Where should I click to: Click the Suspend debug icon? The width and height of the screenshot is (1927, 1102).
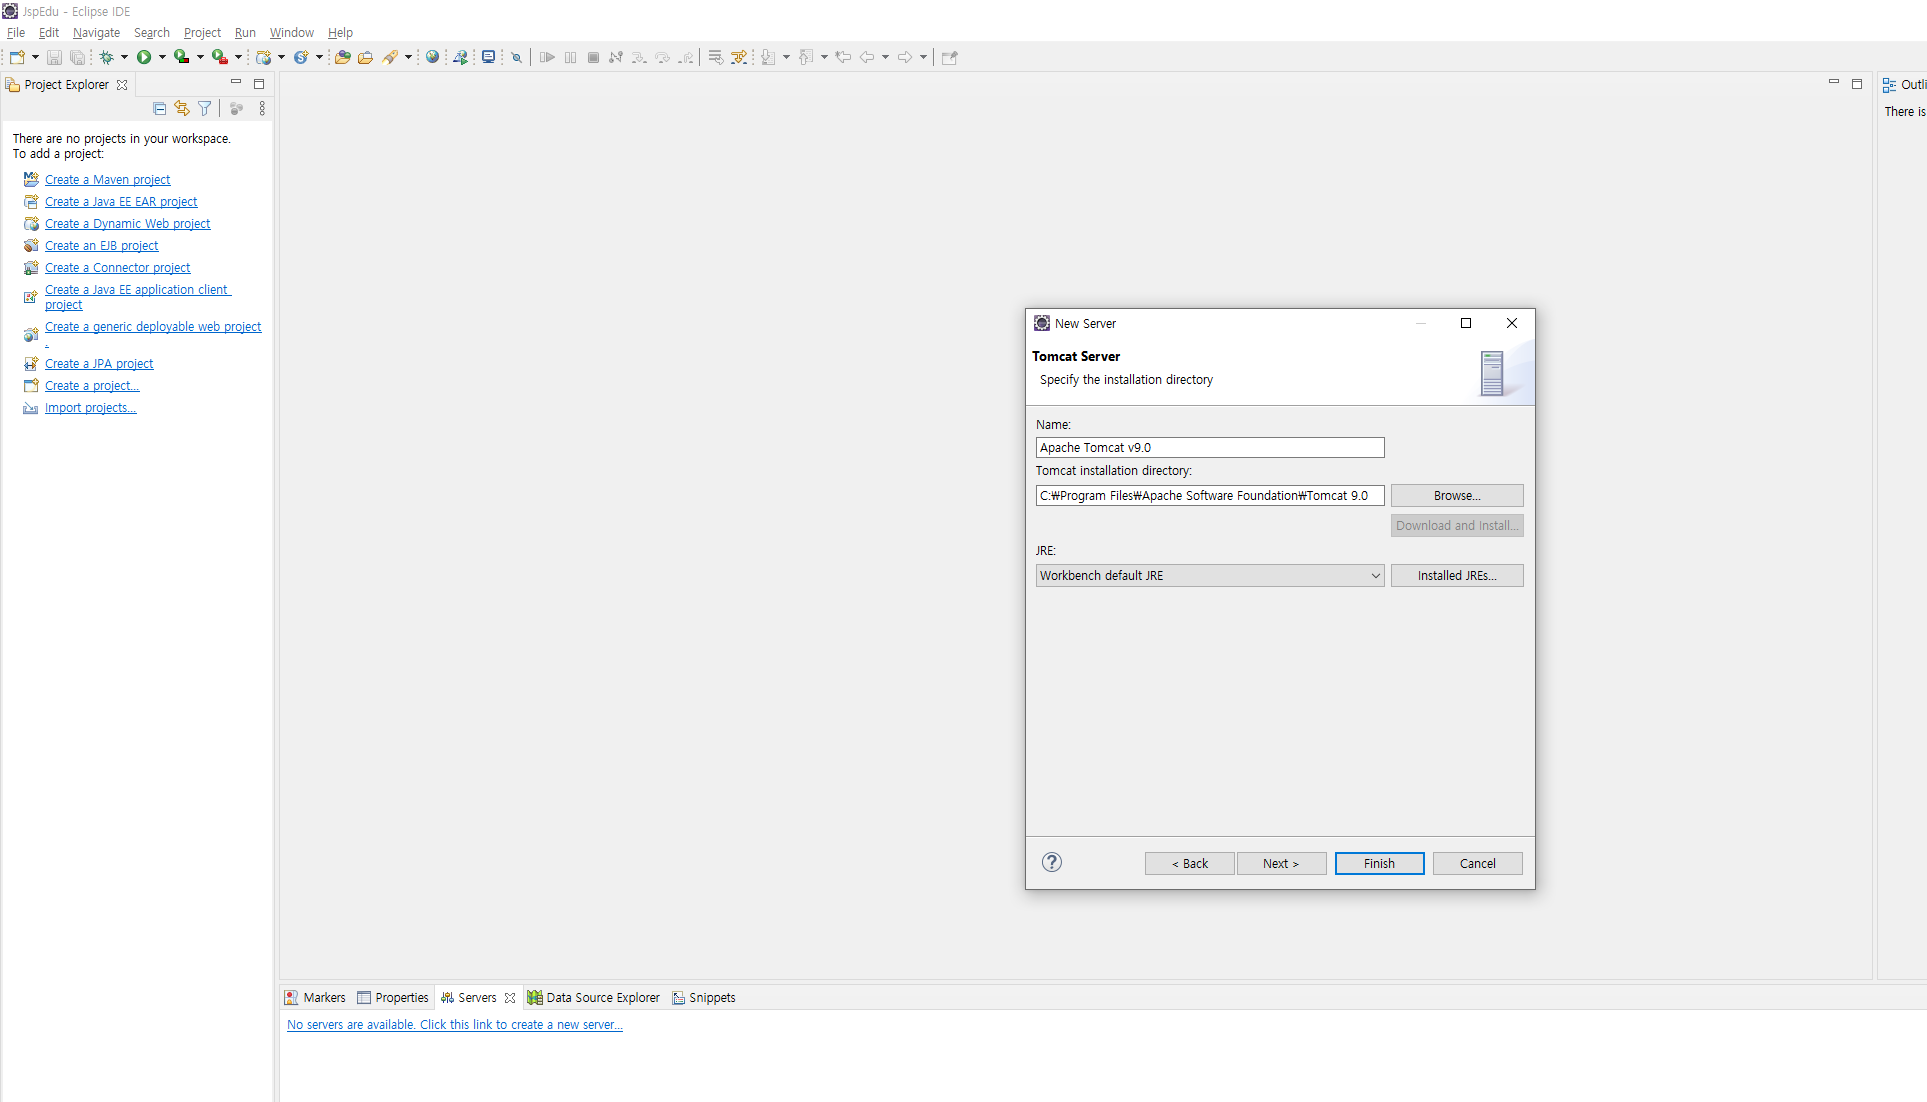point(570,57)
